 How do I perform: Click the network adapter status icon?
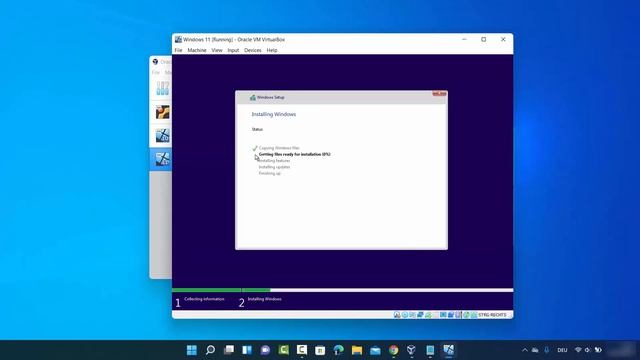pyautogui.click(x=420, y=315)
